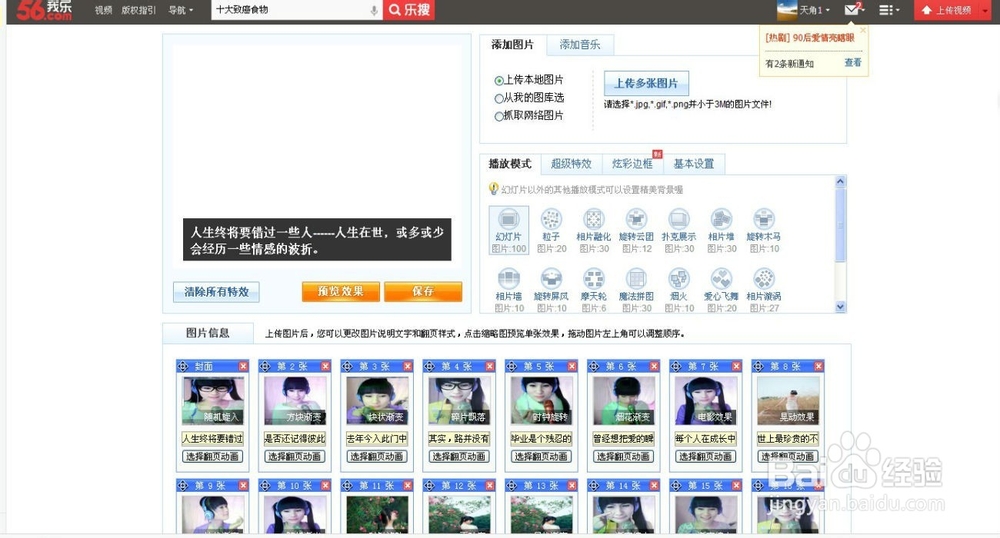Open 选择翻页动画 selector under 第 7 张

pyautogui.click(x=706, y=456)
